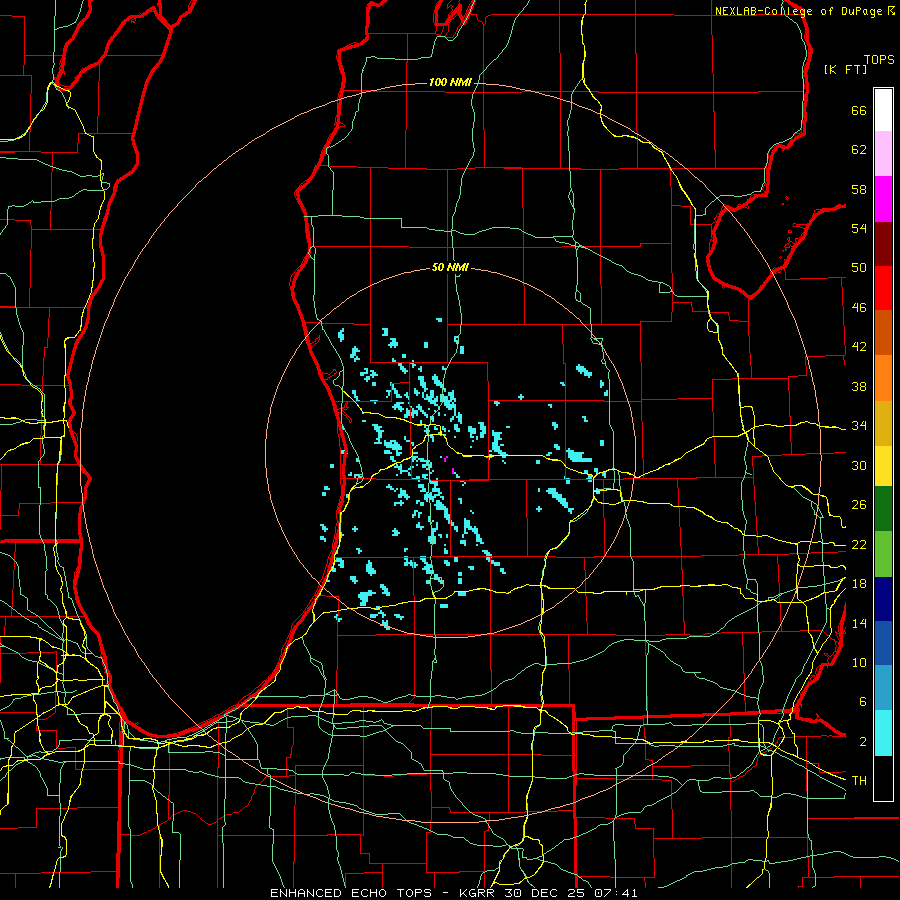
Task: Click the 50 NMI range ring label
Action: [x=450, y=267]
